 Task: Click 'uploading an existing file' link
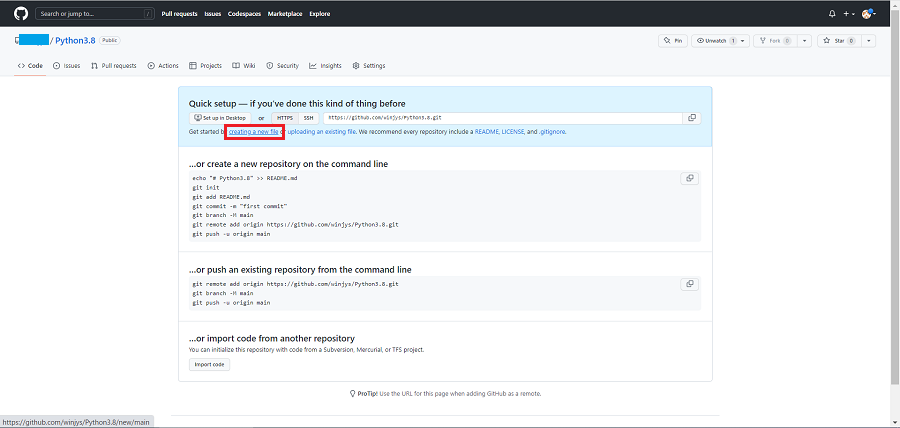tap(322, 131)
